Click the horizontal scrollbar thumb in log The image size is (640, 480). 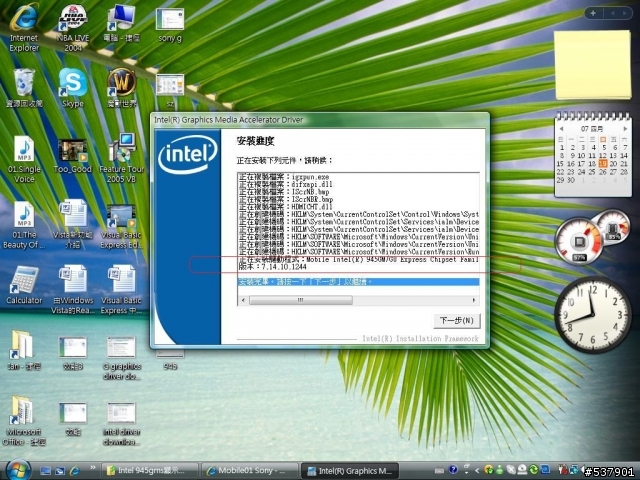click(301, 300)
